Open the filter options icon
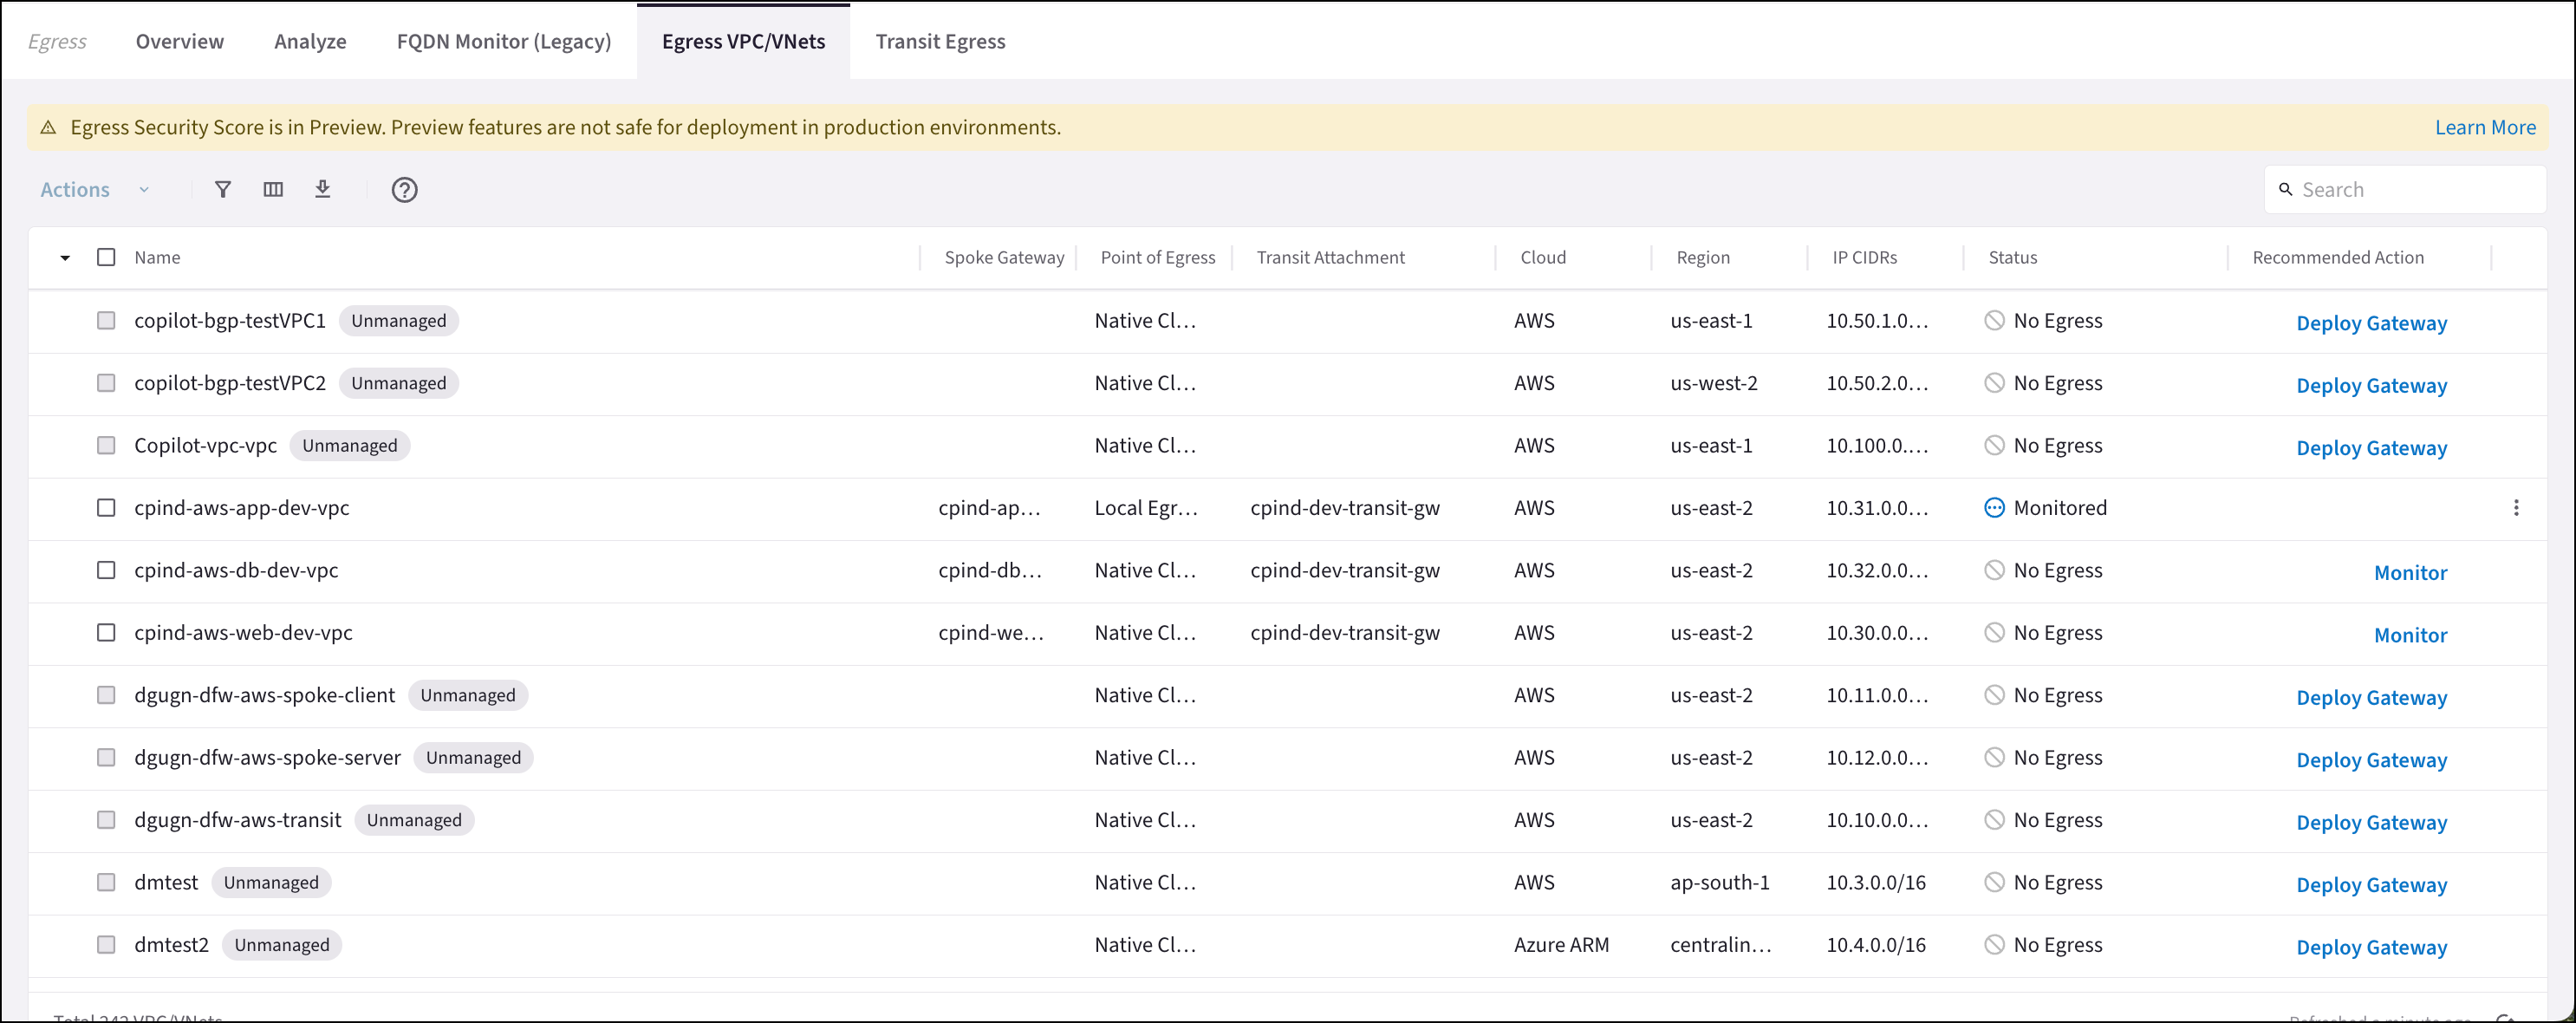Image resolution: width=2576 pixels, height=1023 pixels. (222, 189)
